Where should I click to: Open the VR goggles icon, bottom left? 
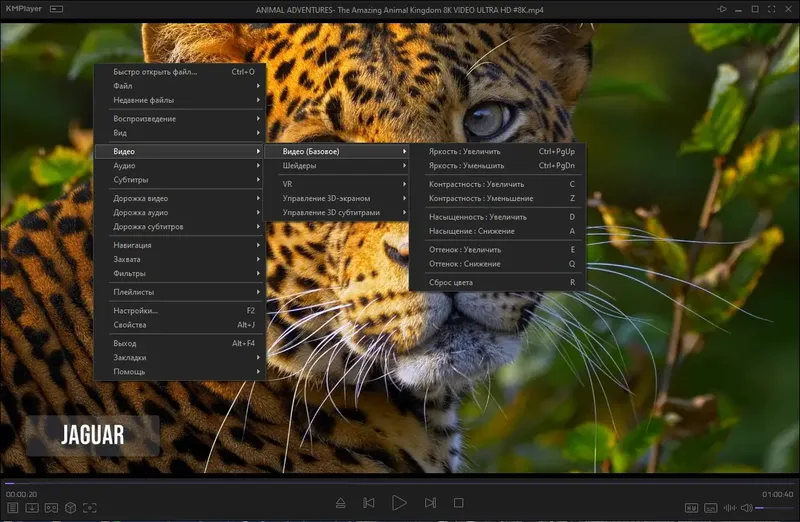coord(51,508)
